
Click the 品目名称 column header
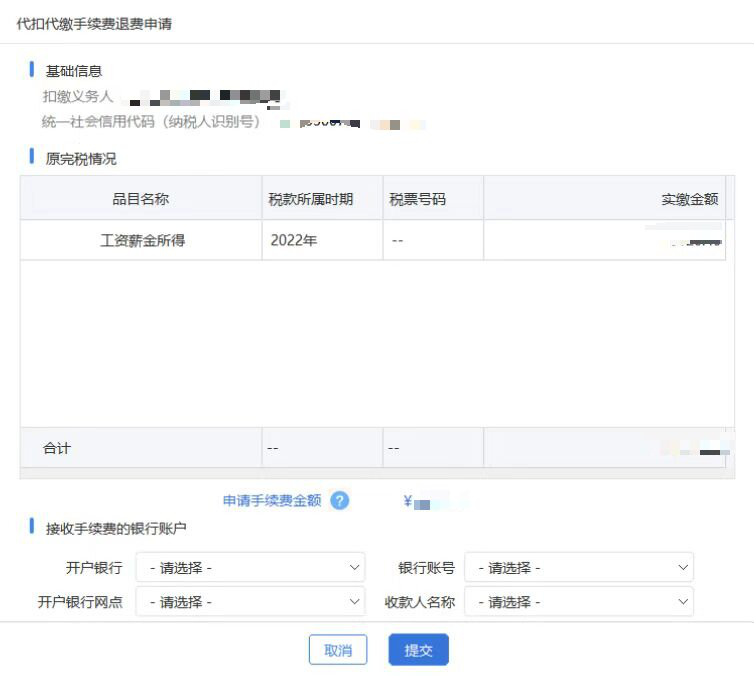[x=141, y=199]
